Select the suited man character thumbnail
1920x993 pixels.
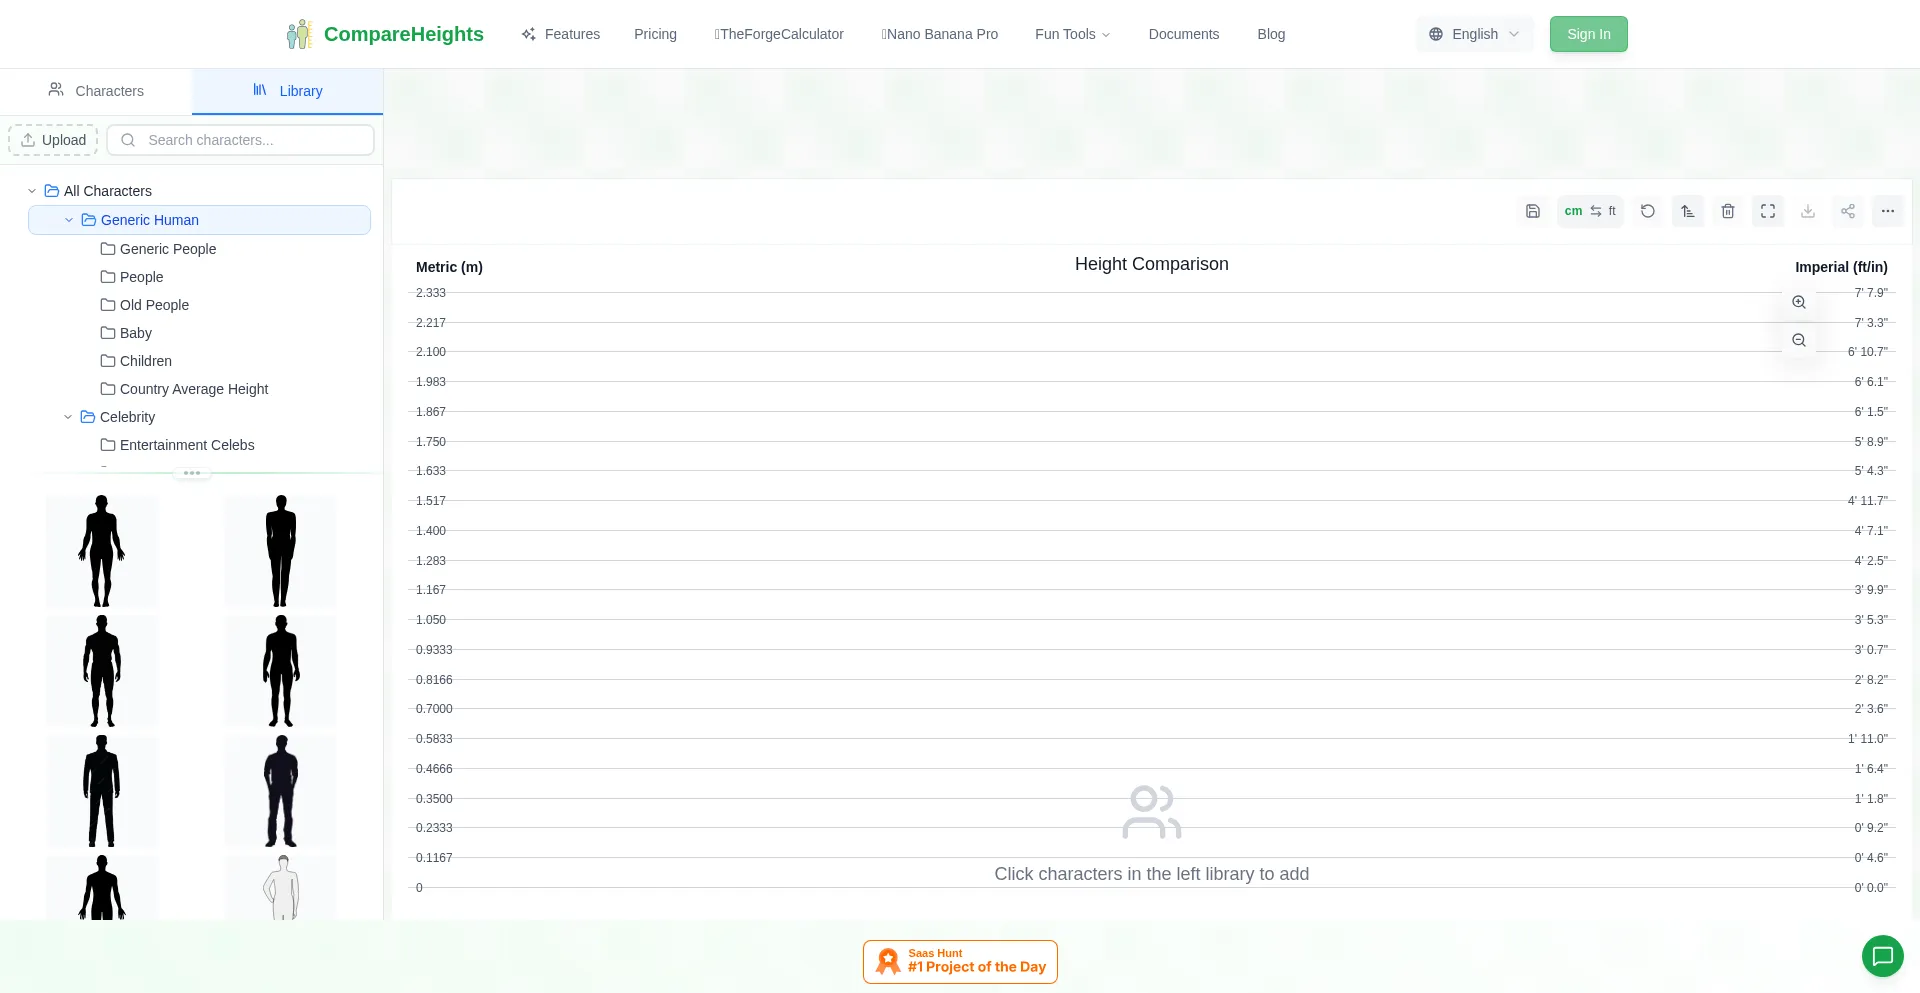[x=102, y=790]
